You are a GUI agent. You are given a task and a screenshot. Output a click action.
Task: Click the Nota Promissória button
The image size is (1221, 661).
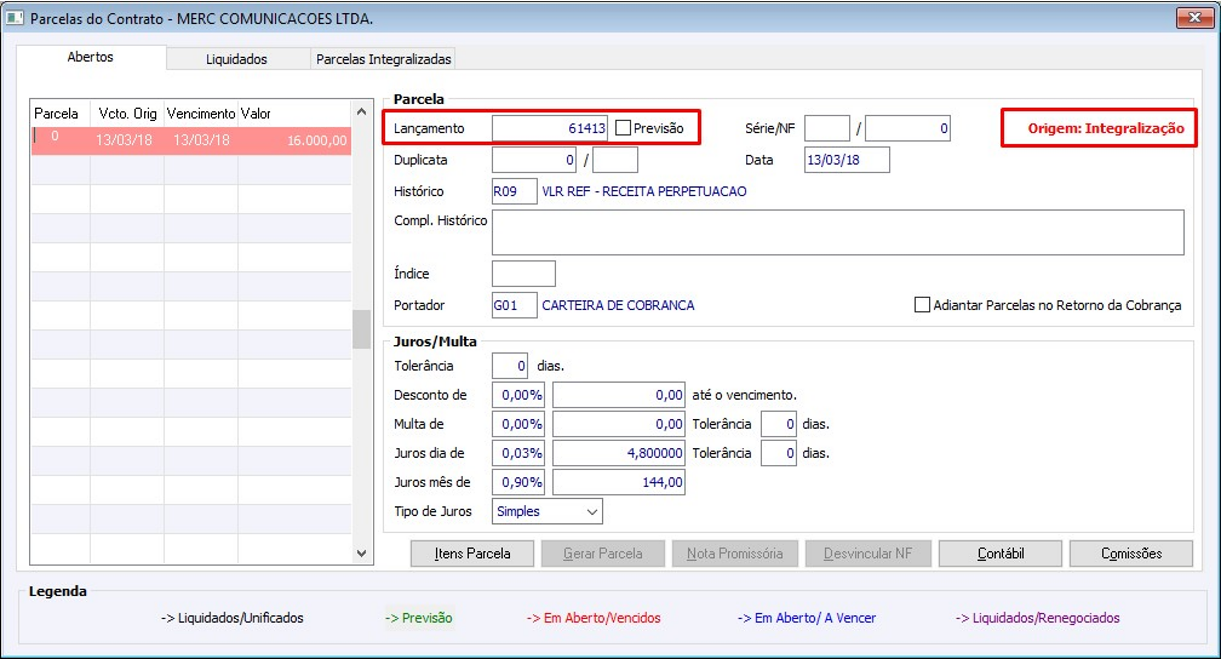[x=735, y=553]
